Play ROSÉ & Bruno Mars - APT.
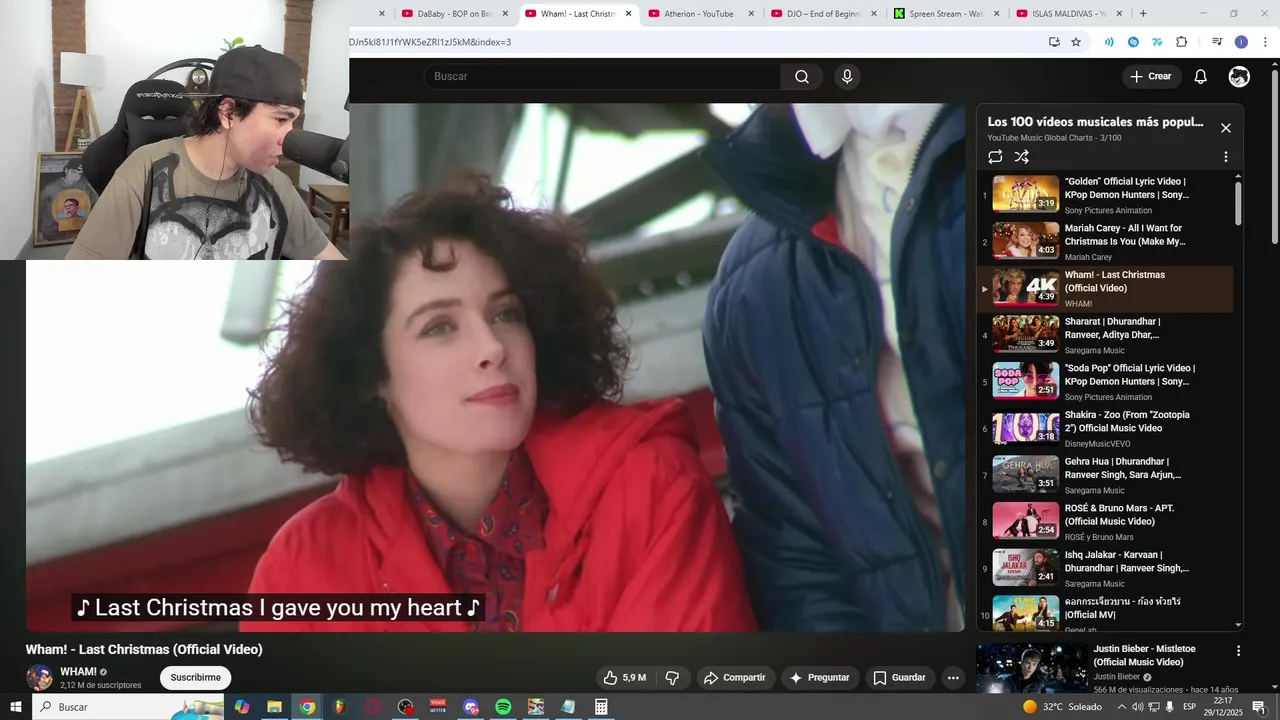This screenshot has width=1280, height=720. tap(1105, 522)
